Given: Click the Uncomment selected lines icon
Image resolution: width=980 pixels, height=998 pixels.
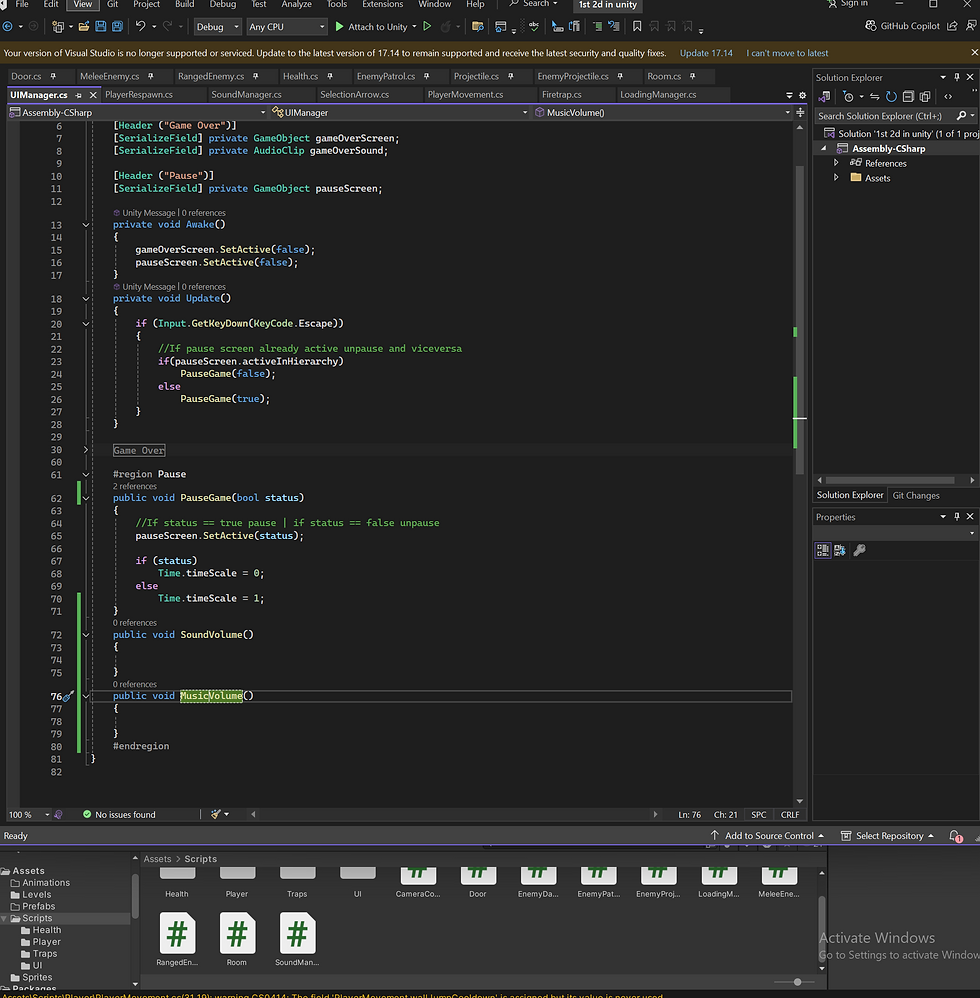Looking at the screenshot, I should [x=613, y=26].
